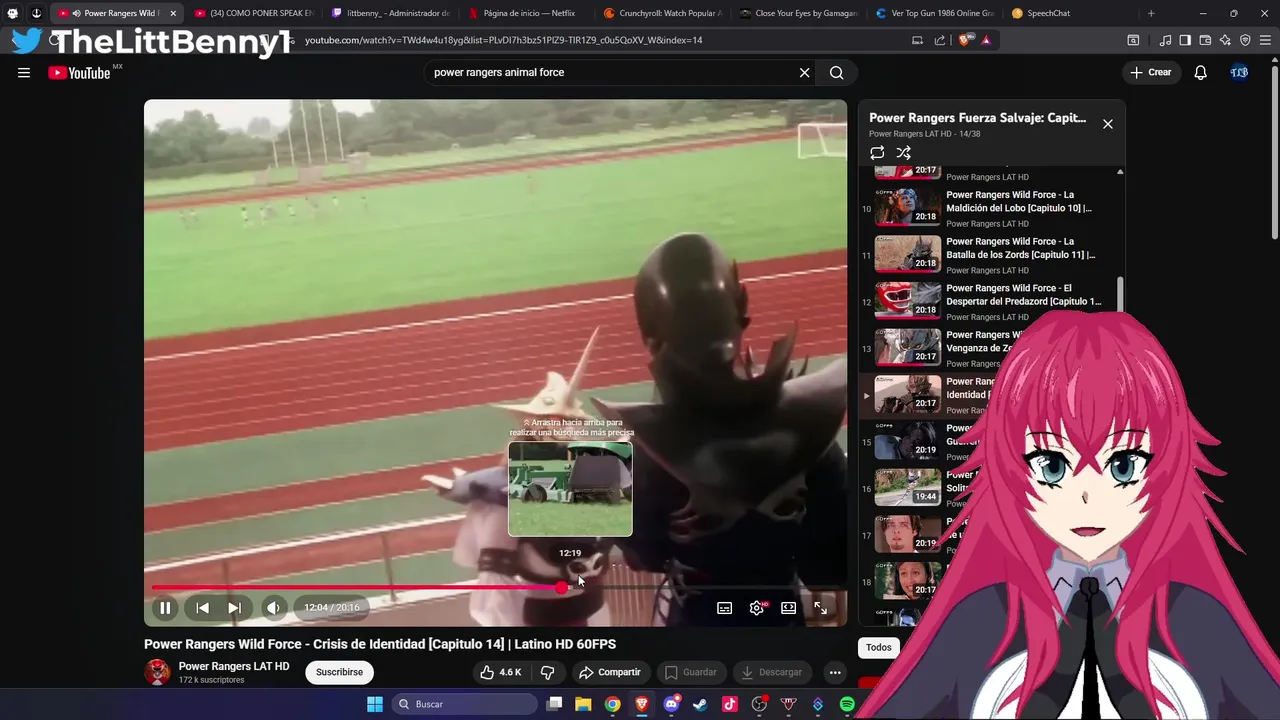
Task: Click the Guardar save button
Action: (x=691, y=672)
